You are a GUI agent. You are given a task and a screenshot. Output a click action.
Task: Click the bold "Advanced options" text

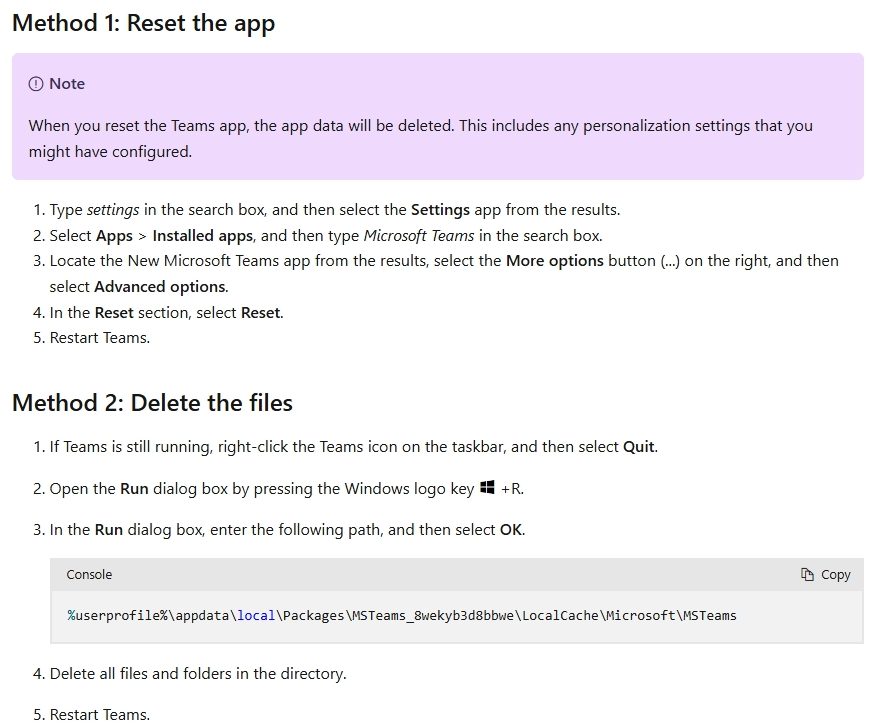160,287
